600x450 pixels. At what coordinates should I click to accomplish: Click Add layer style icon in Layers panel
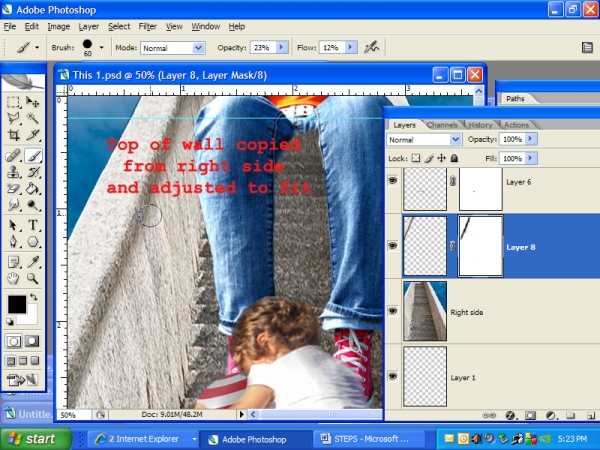(510, 416)
